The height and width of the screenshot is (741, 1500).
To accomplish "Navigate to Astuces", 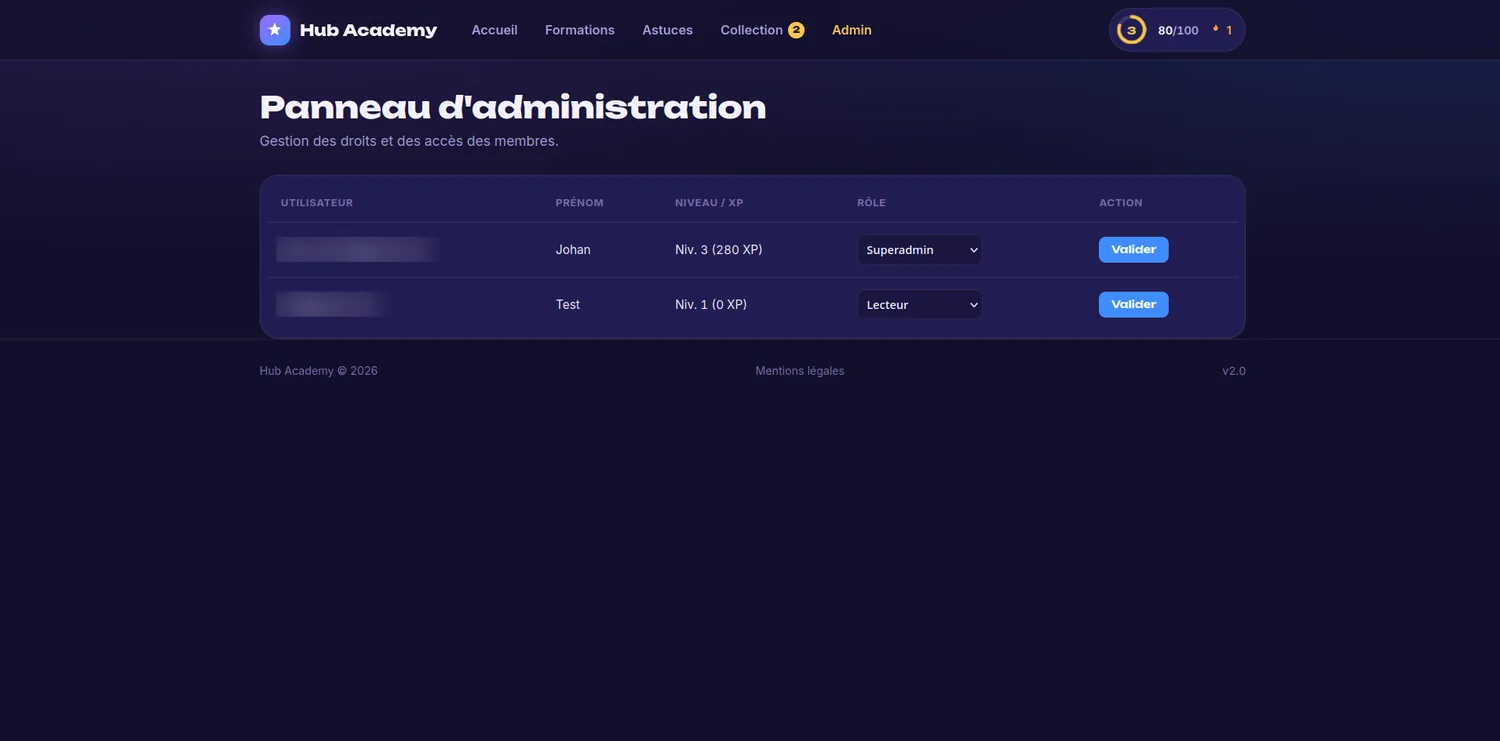I will [668, 30].
